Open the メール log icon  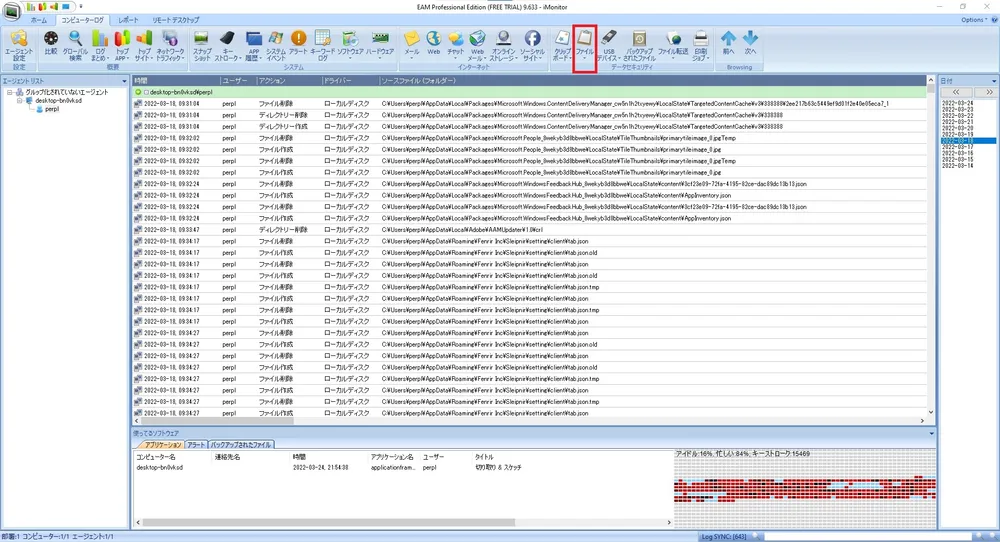click(412, 44)
